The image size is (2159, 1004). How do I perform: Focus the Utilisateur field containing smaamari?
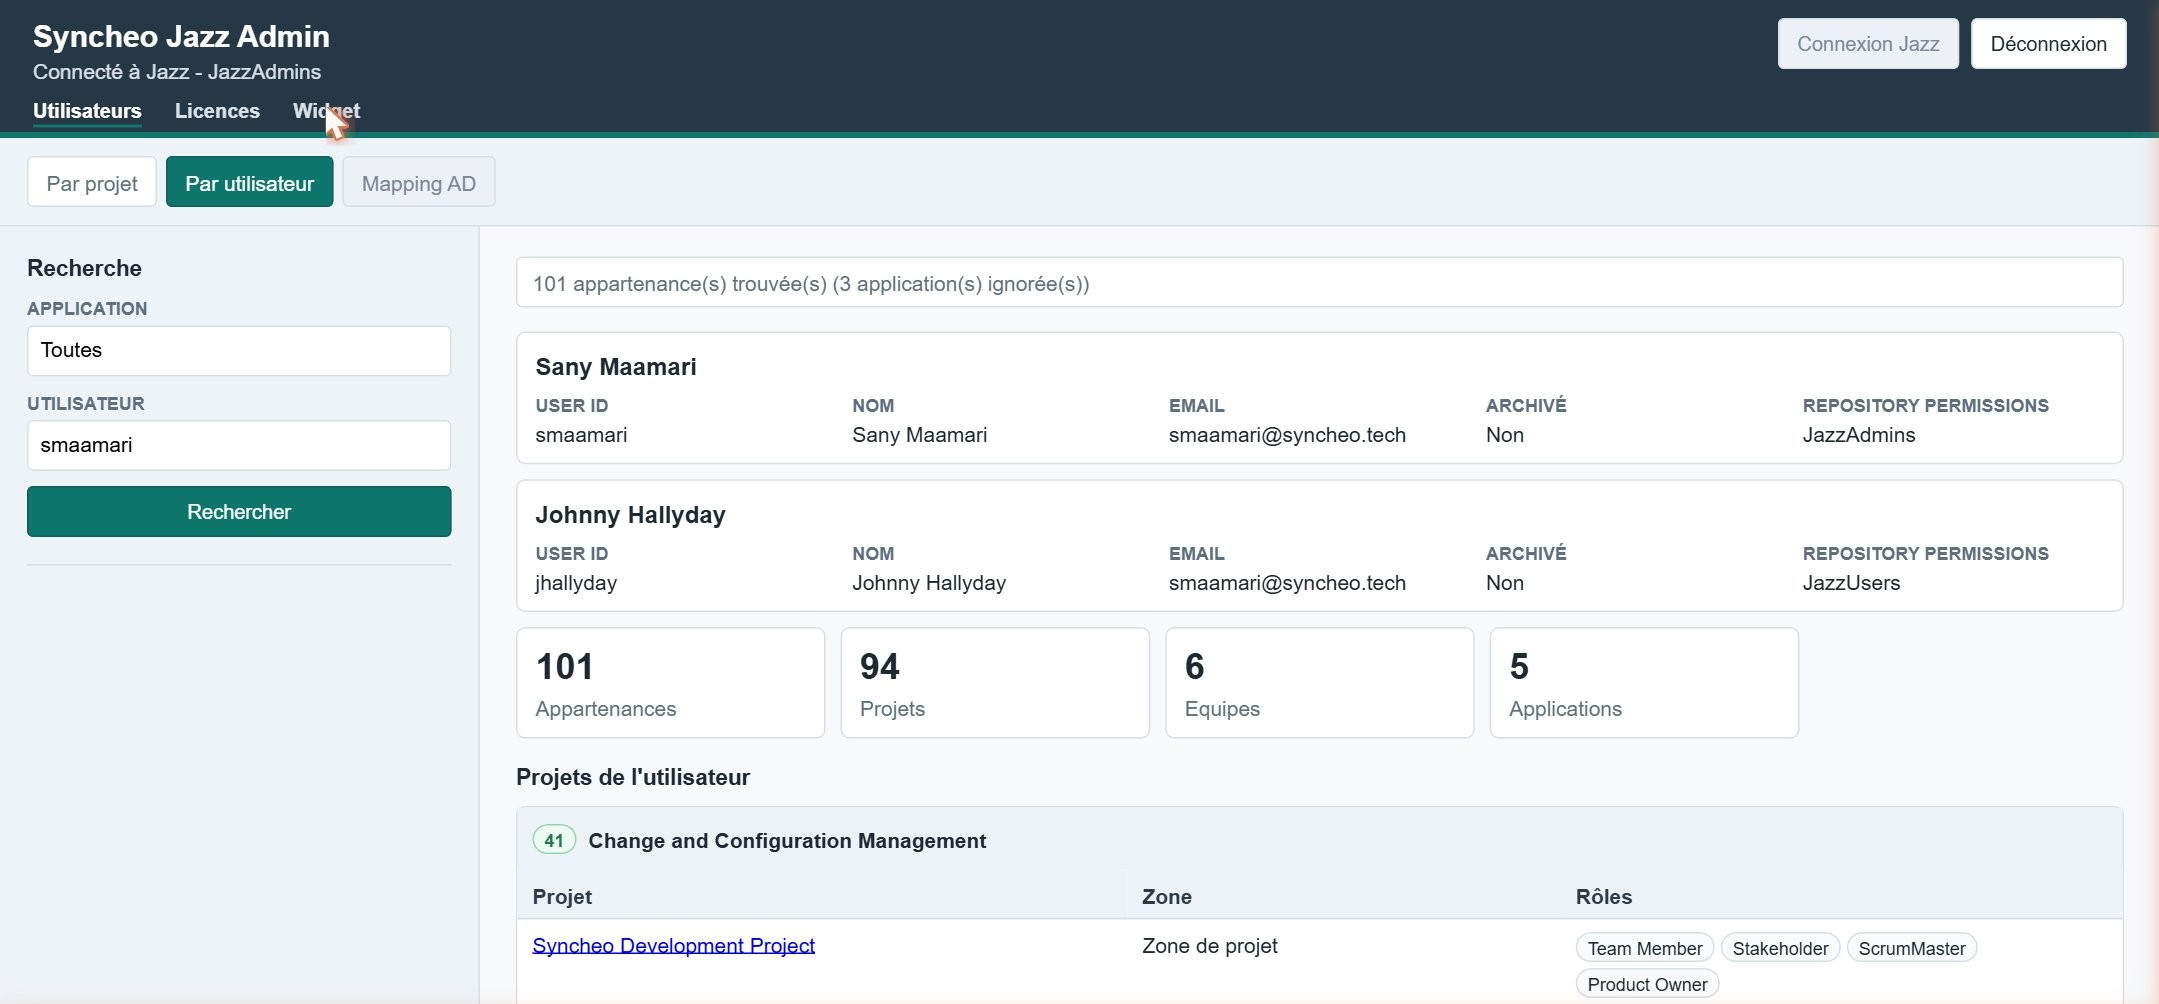[x=239, y=446]
